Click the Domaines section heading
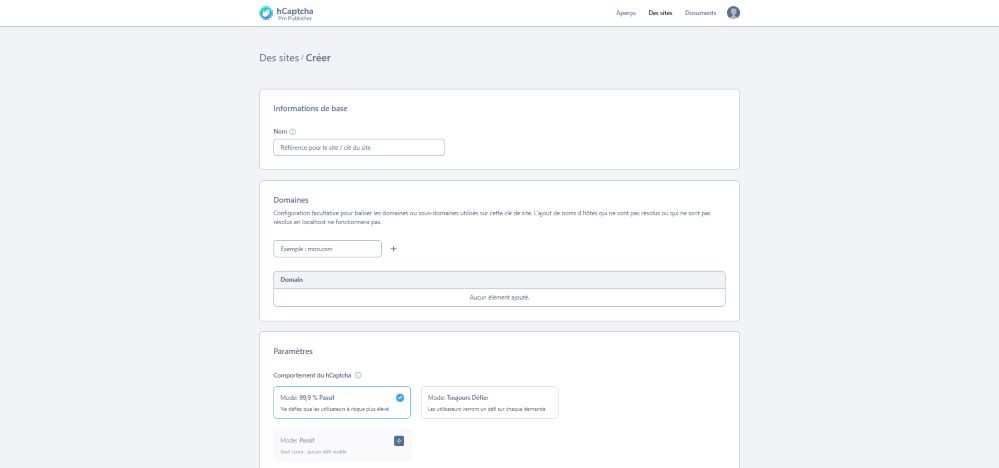The width and height of the screenshot is (999, 468). point(291,201)
